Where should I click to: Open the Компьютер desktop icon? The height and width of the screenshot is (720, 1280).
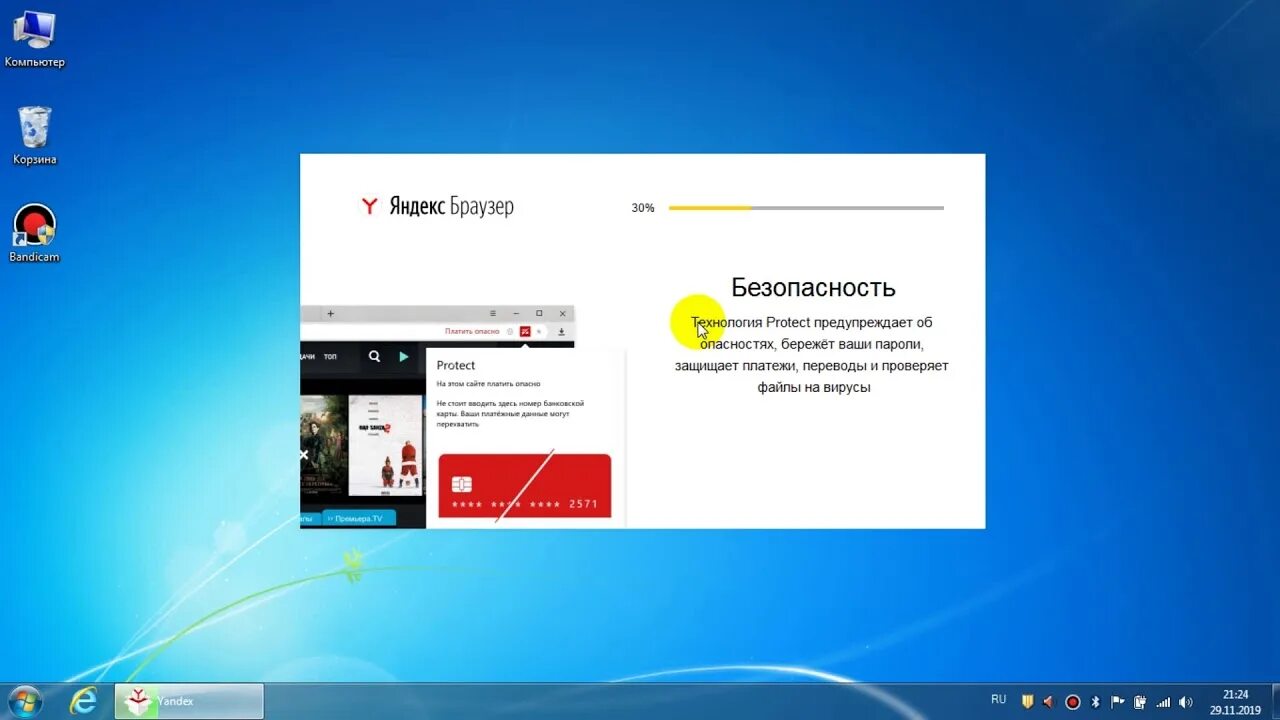[x=34, y=40]
